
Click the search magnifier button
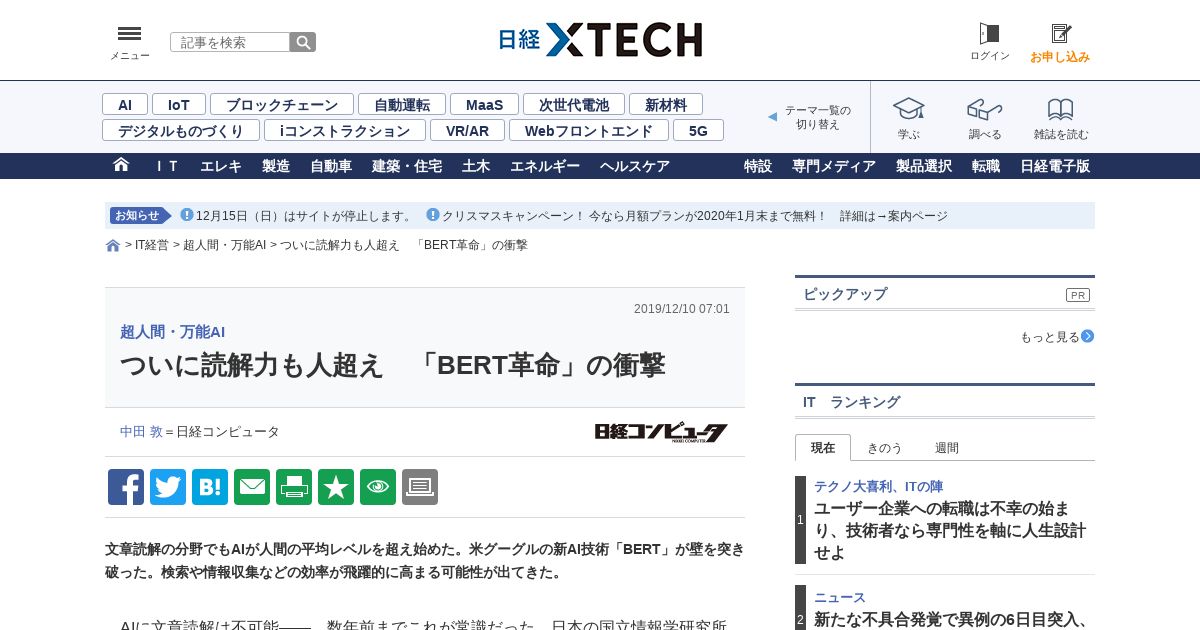[303, 42]
